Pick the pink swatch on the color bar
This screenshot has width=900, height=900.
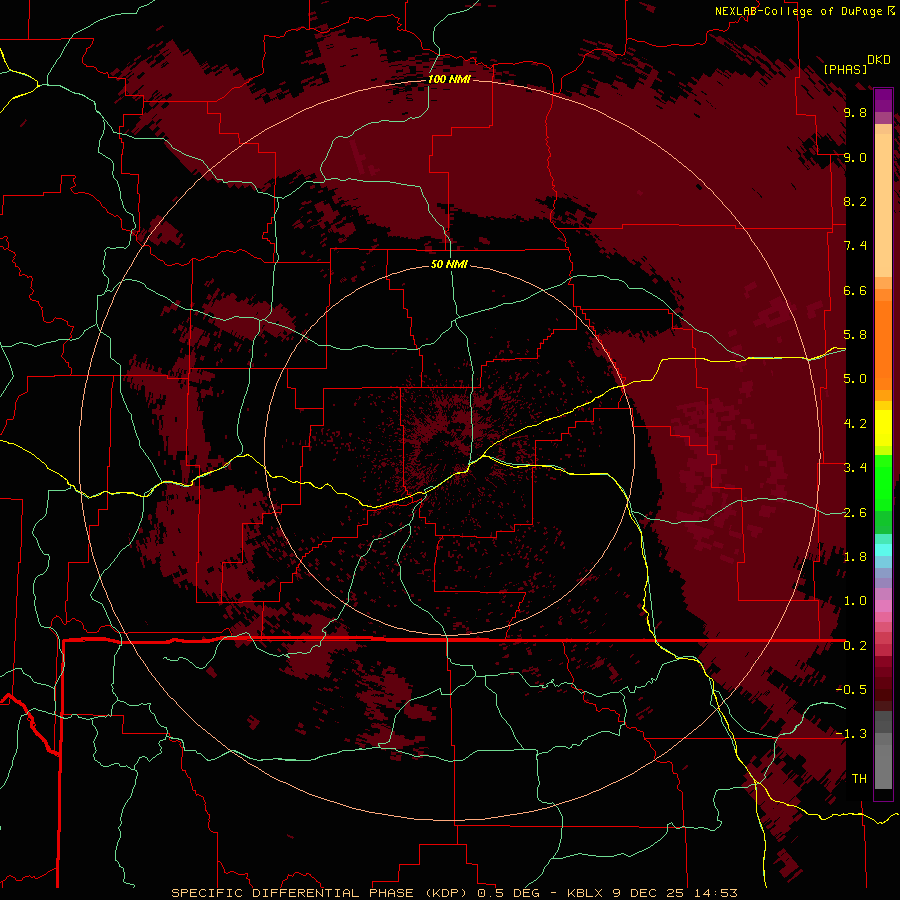pos(883,606)
